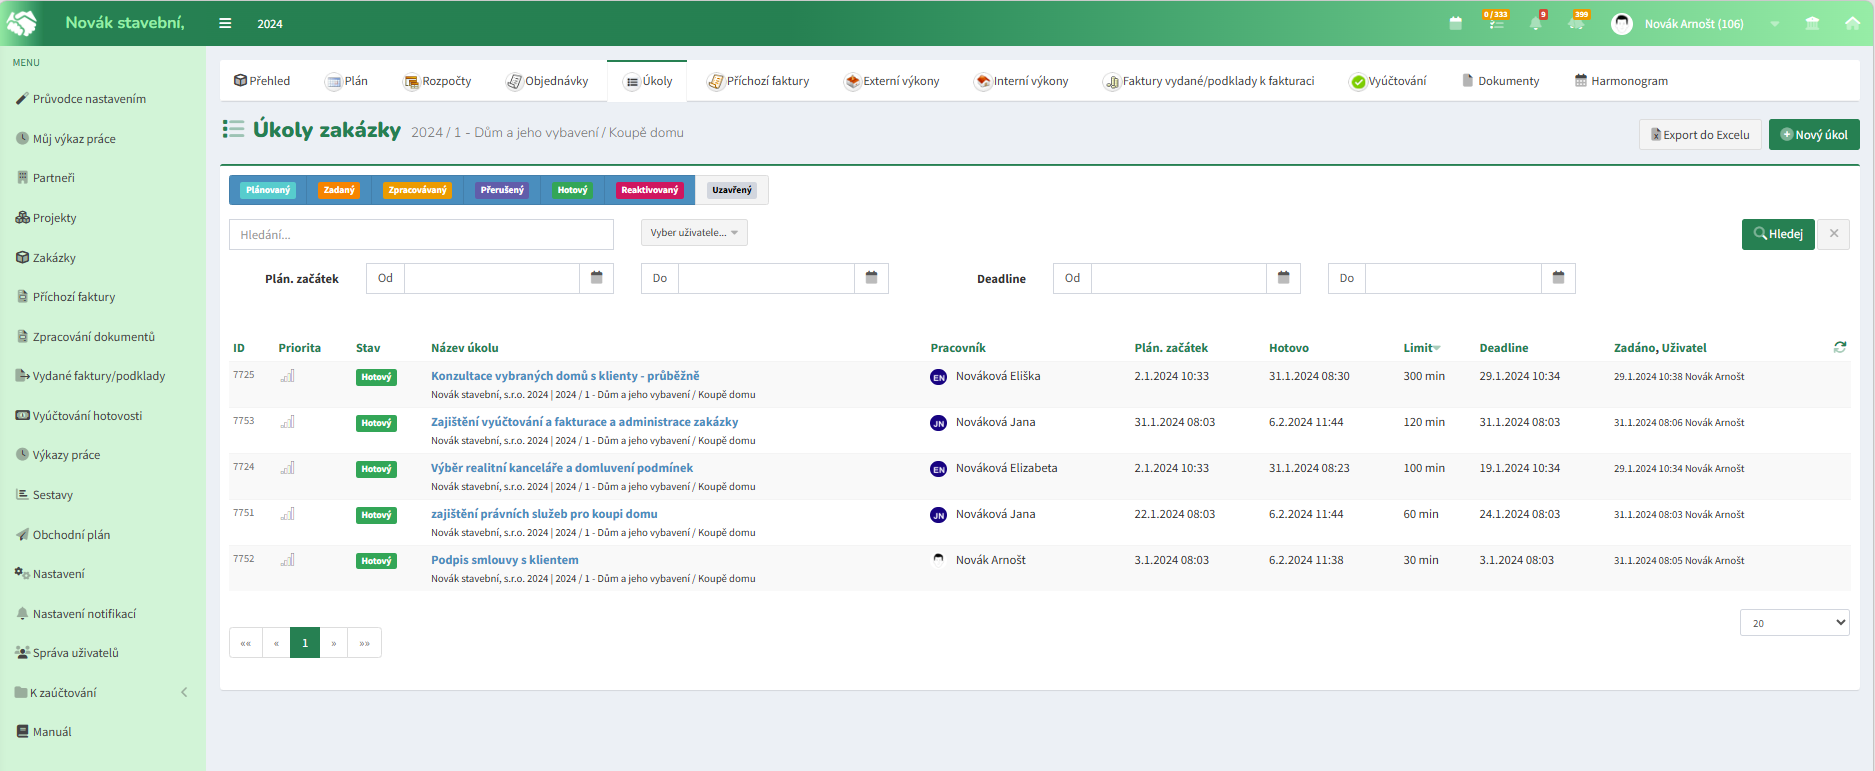1875x771 pixels.
Task: Click the Nový úkol button
Action: (1814, 135)
